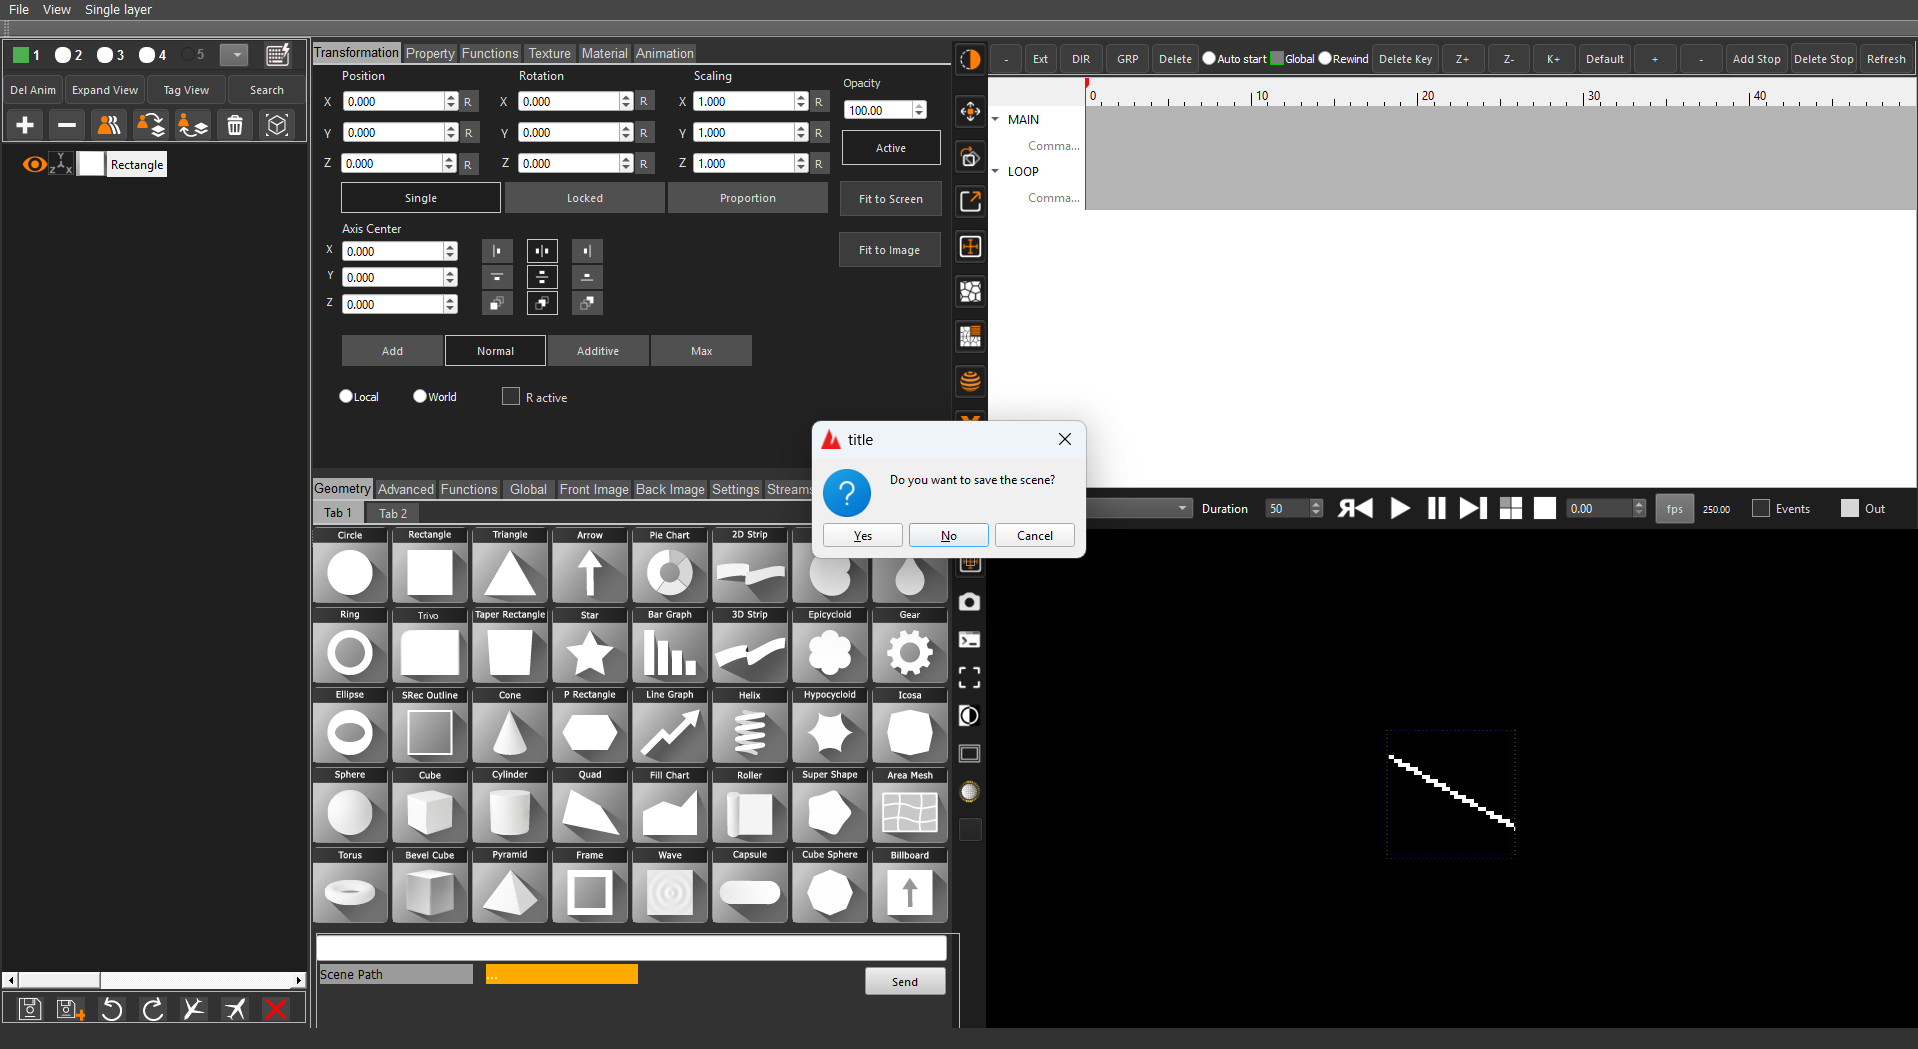Enable the R active checkbox
The image size is (1918, 1049).
point(511,396)
